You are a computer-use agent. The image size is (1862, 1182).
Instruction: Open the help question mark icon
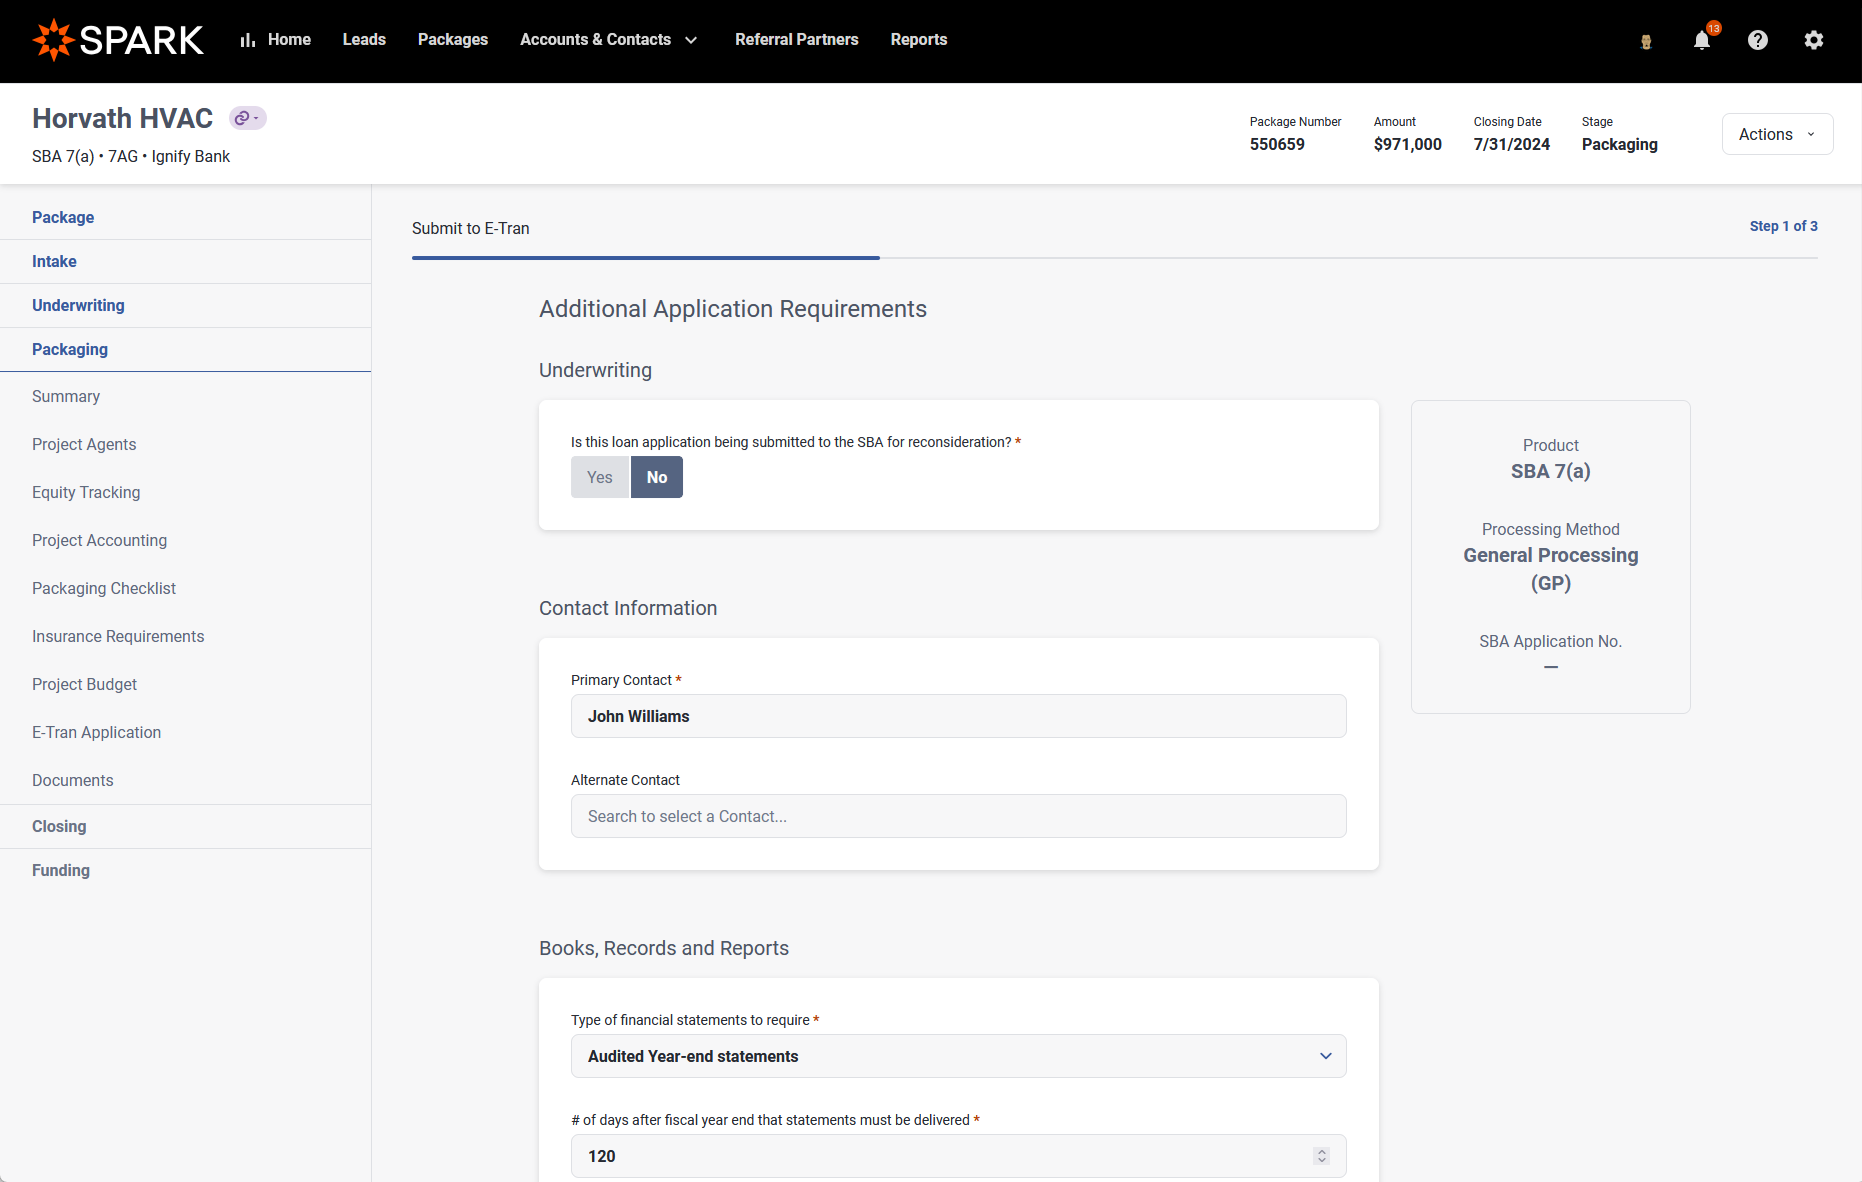coord(1757,40)
